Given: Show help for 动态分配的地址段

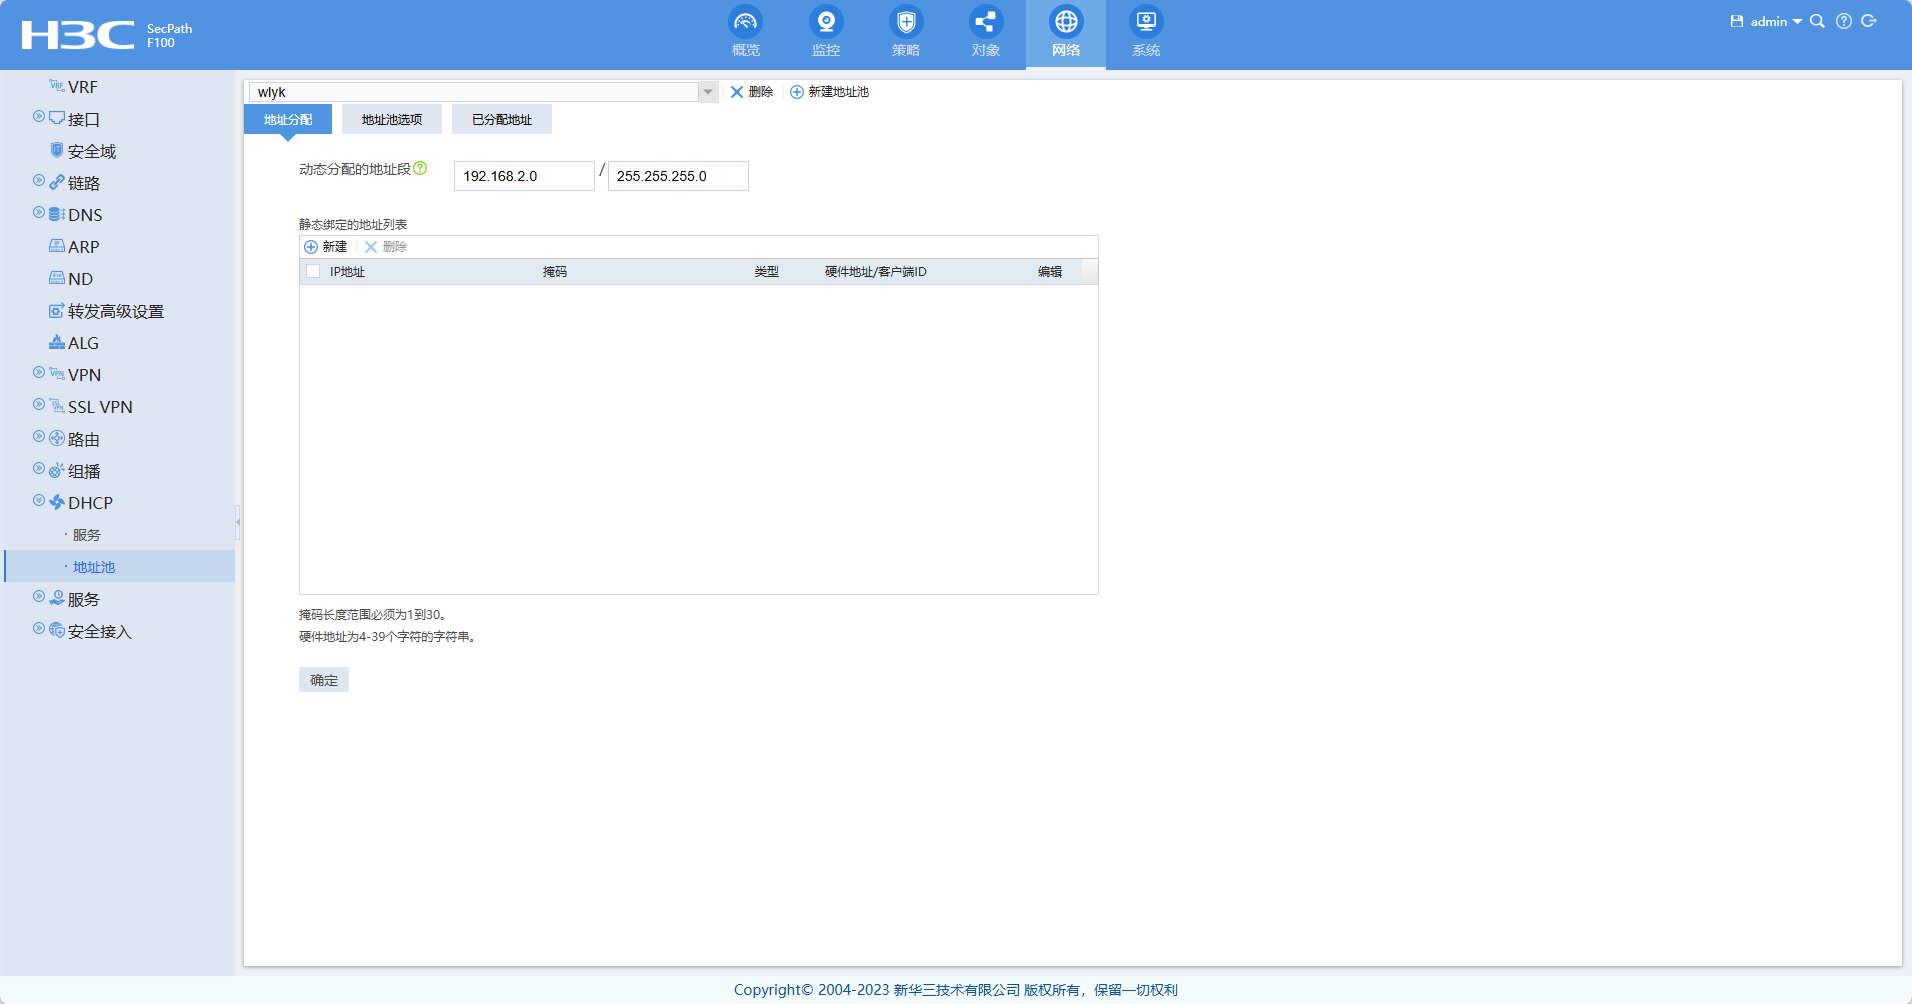Looking at the screenshot, I should coord(420,168).
